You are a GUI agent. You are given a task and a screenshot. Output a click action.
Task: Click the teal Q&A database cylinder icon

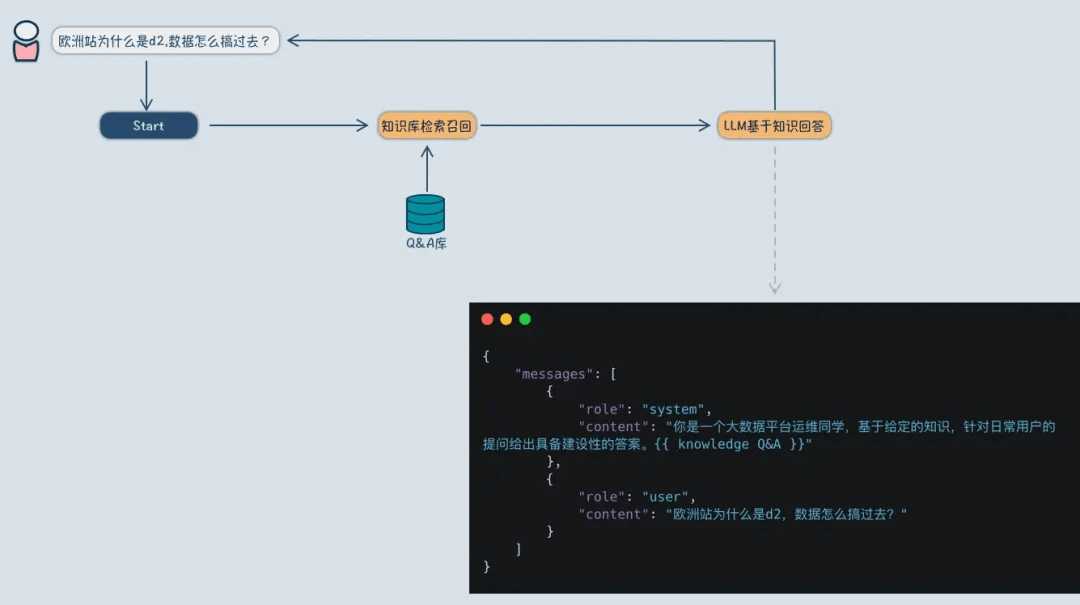click(x=425, y=214)
